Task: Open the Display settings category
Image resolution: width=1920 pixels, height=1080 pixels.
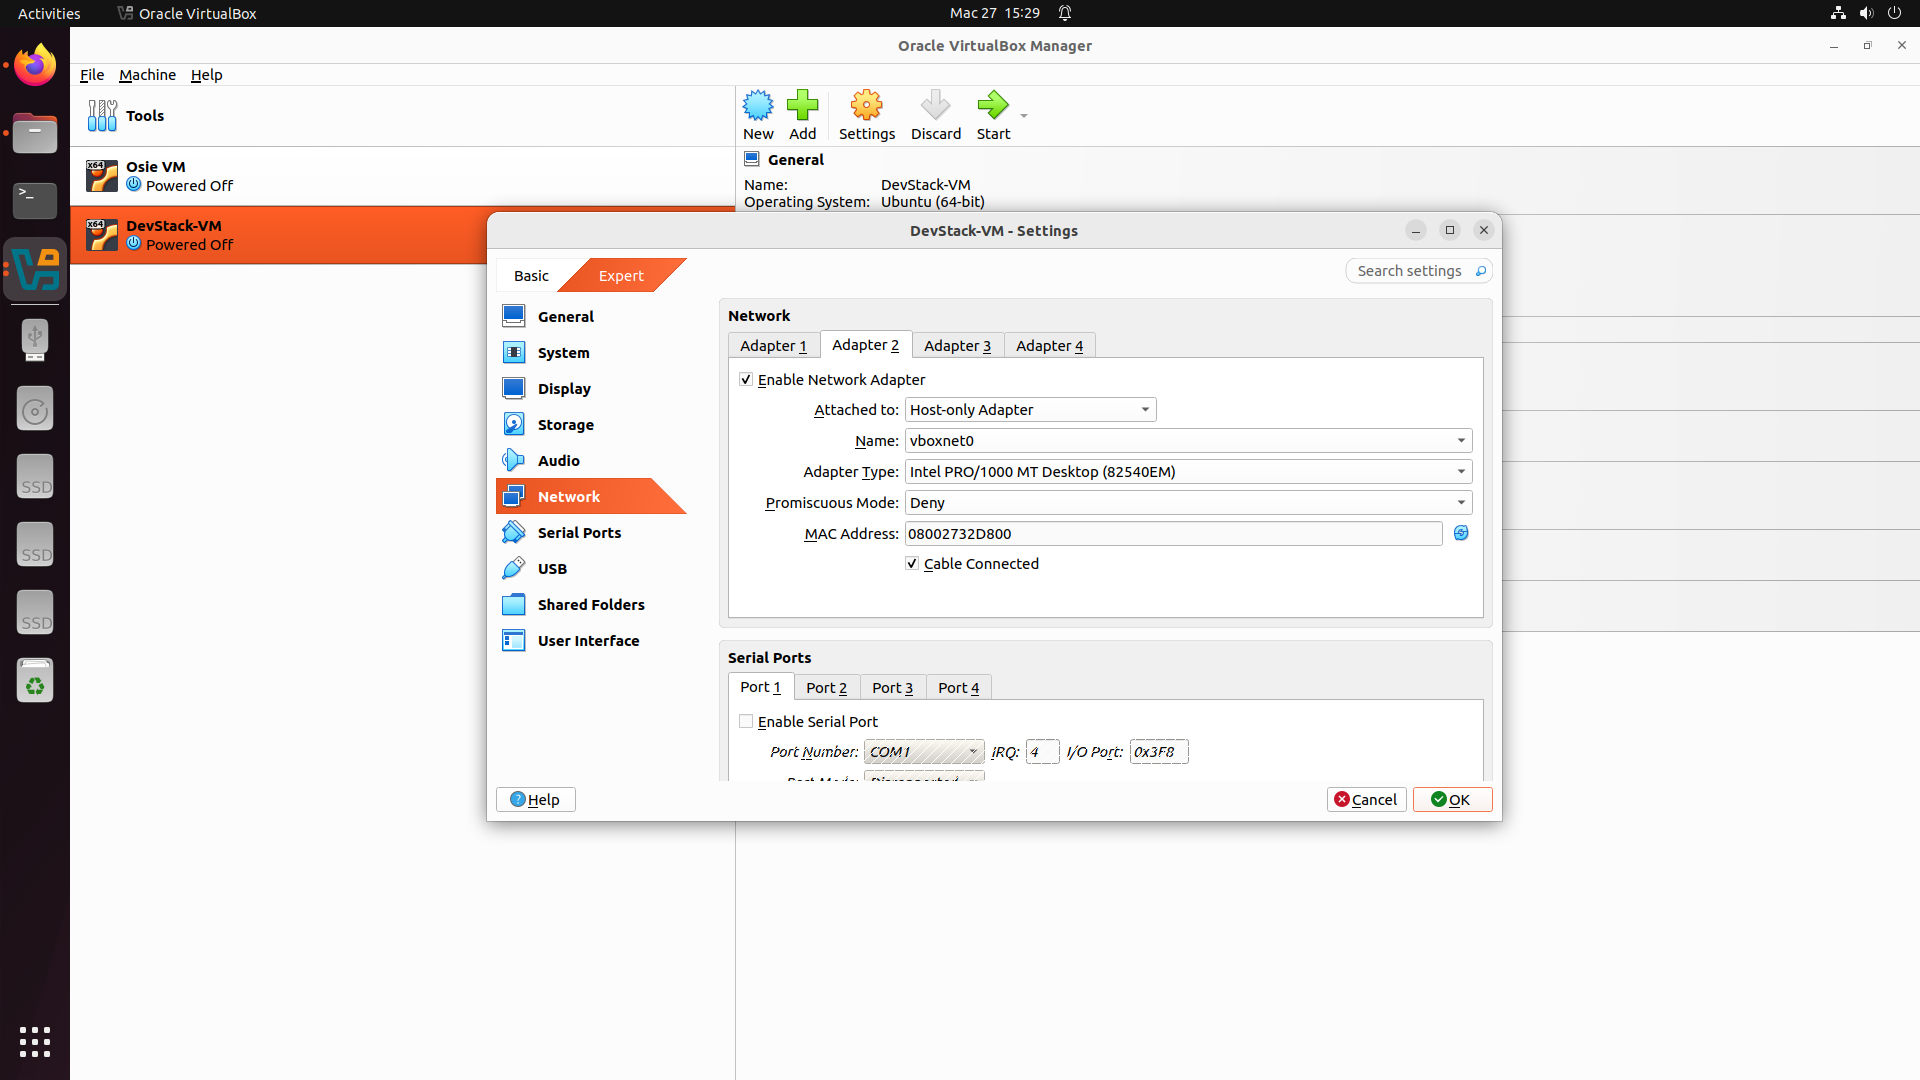Action: pyautogui.click(x=591, y=388)
